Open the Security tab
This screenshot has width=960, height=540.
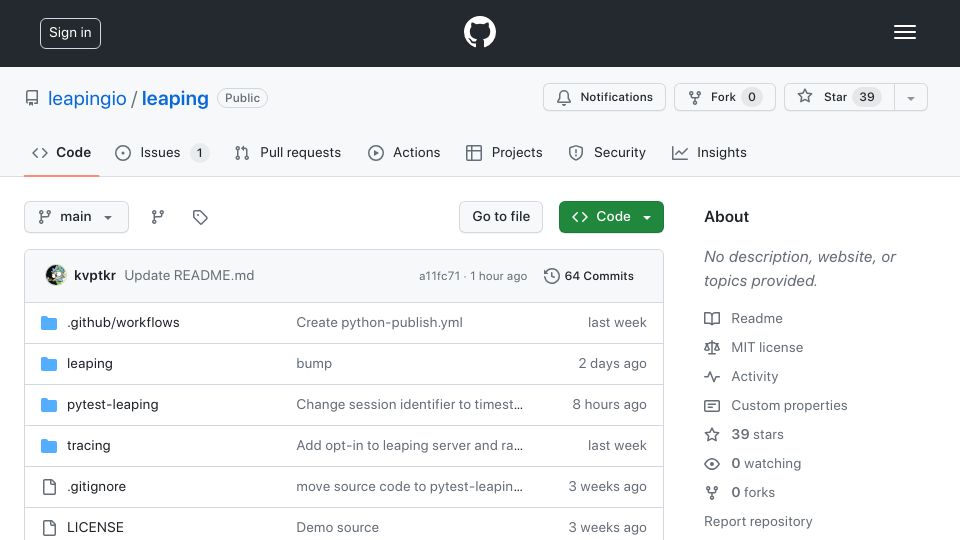(x=607, y=152)
